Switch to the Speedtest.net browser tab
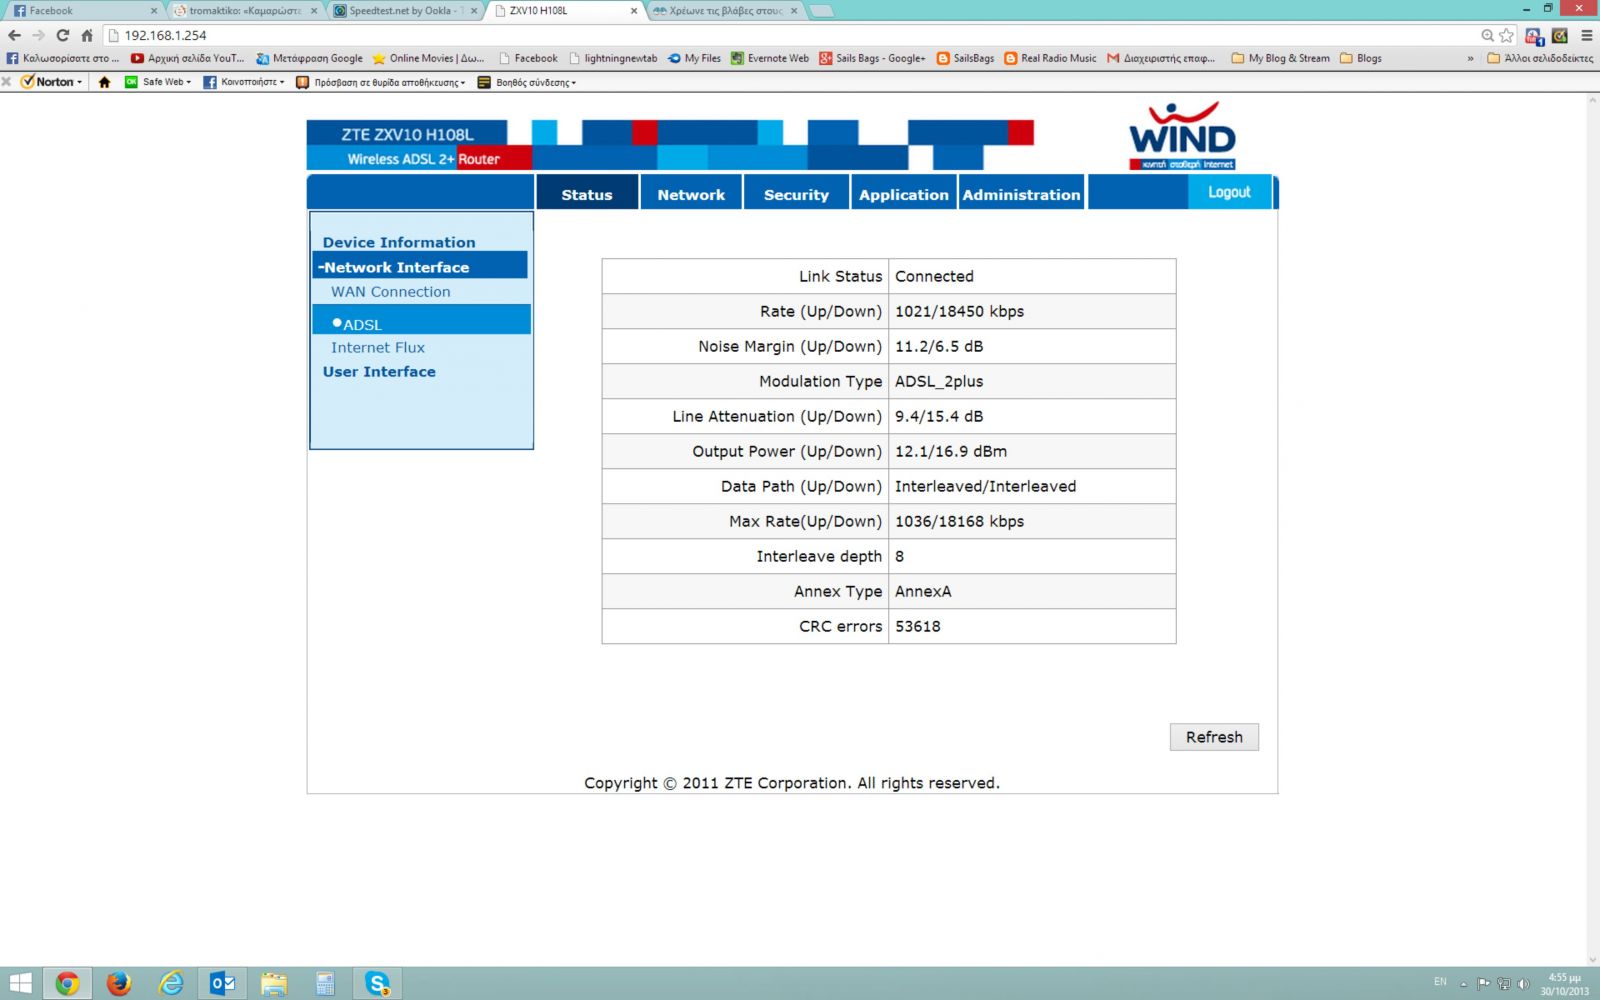The width and height of the screenshot is (1600, 1000). (404, 10)
